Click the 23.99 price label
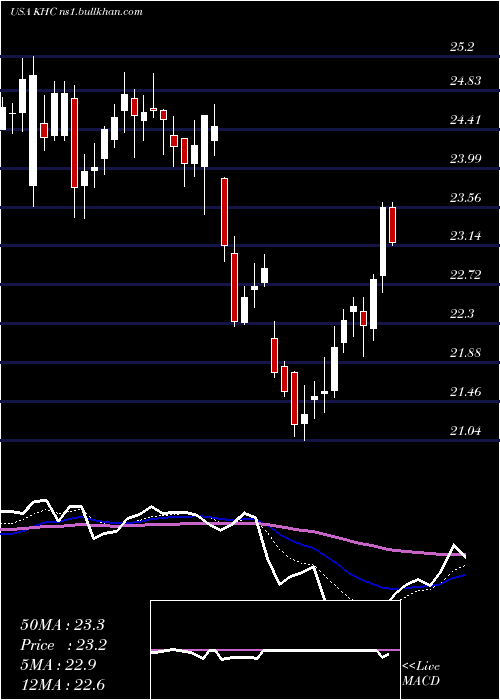The width and height of the screenshot is (500, 700). [466, 158]
